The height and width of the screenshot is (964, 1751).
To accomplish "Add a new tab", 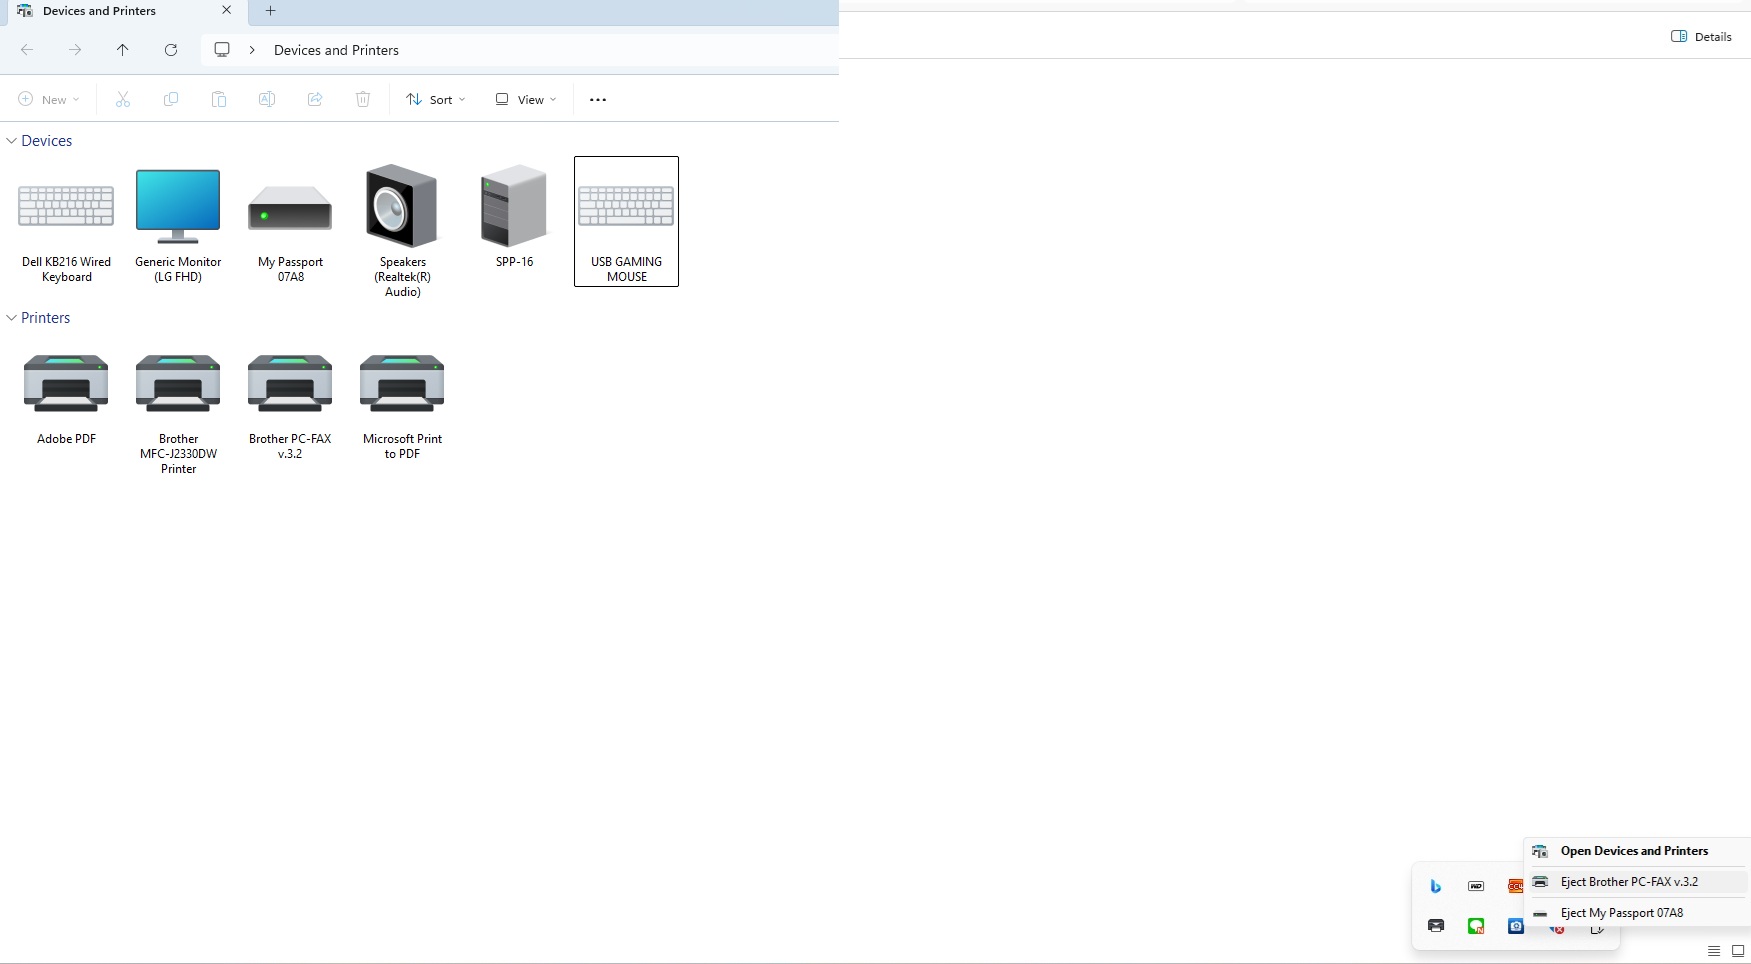I will pyautogui.click(x=270, y=11).
